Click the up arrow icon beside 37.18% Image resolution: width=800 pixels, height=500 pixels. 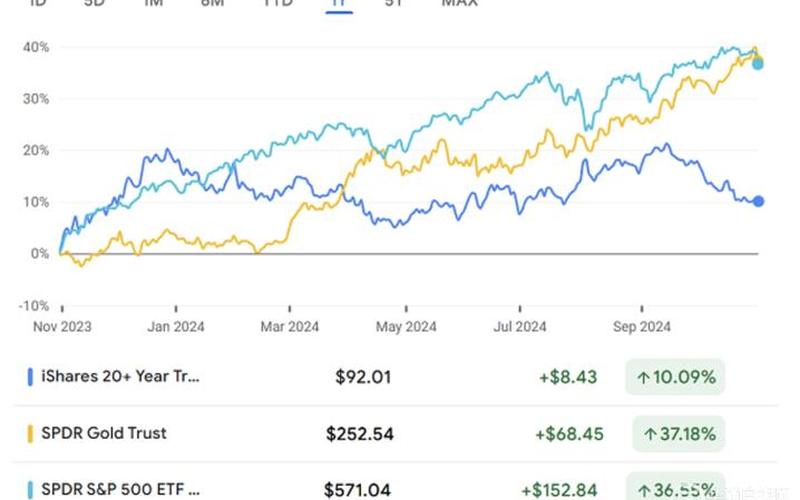[x=650, y=433]
